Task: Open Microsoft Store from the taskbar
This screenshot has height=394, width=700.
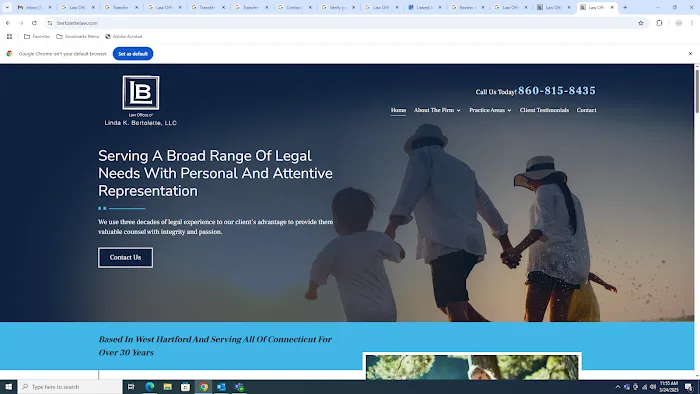Action: (185, 387)
